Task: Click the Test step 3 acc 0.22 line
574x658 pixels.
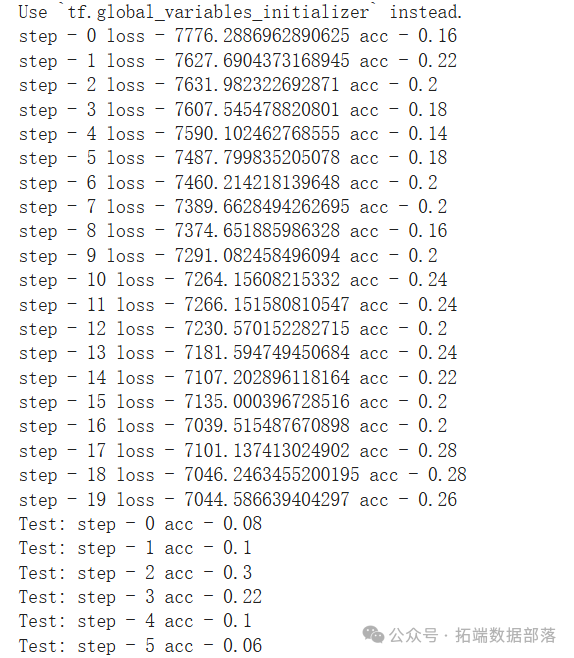Action: pyautogui.click(x=140, y=596)
